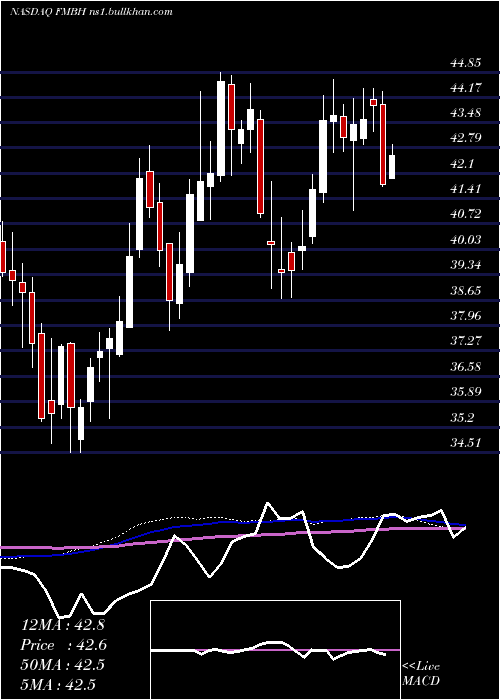Click the 'Price : 42.6' readout
This screenshot has width=500, height=700.
64,645
